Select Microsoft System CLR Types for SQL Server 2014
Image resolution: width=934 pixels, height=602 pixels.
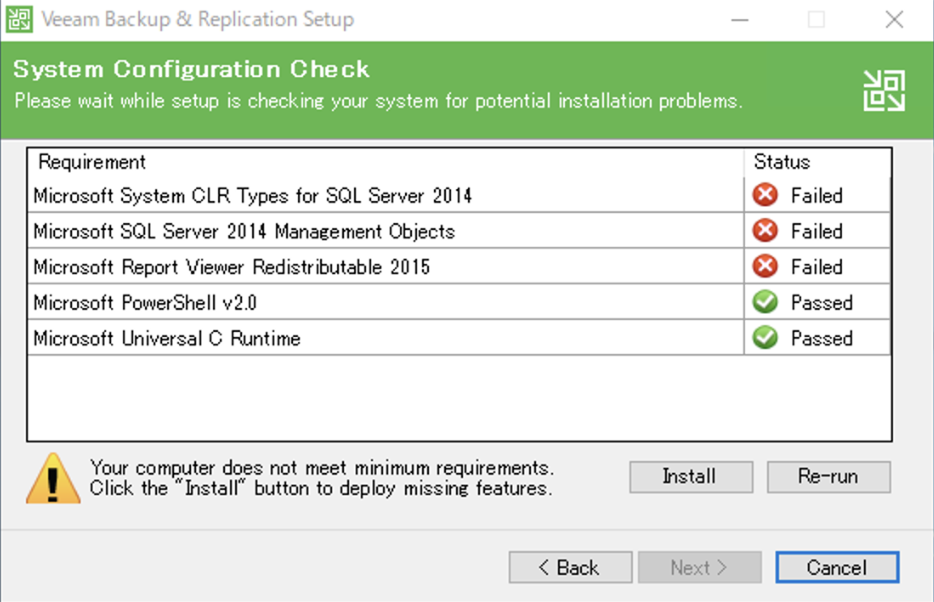pos(459,195)
